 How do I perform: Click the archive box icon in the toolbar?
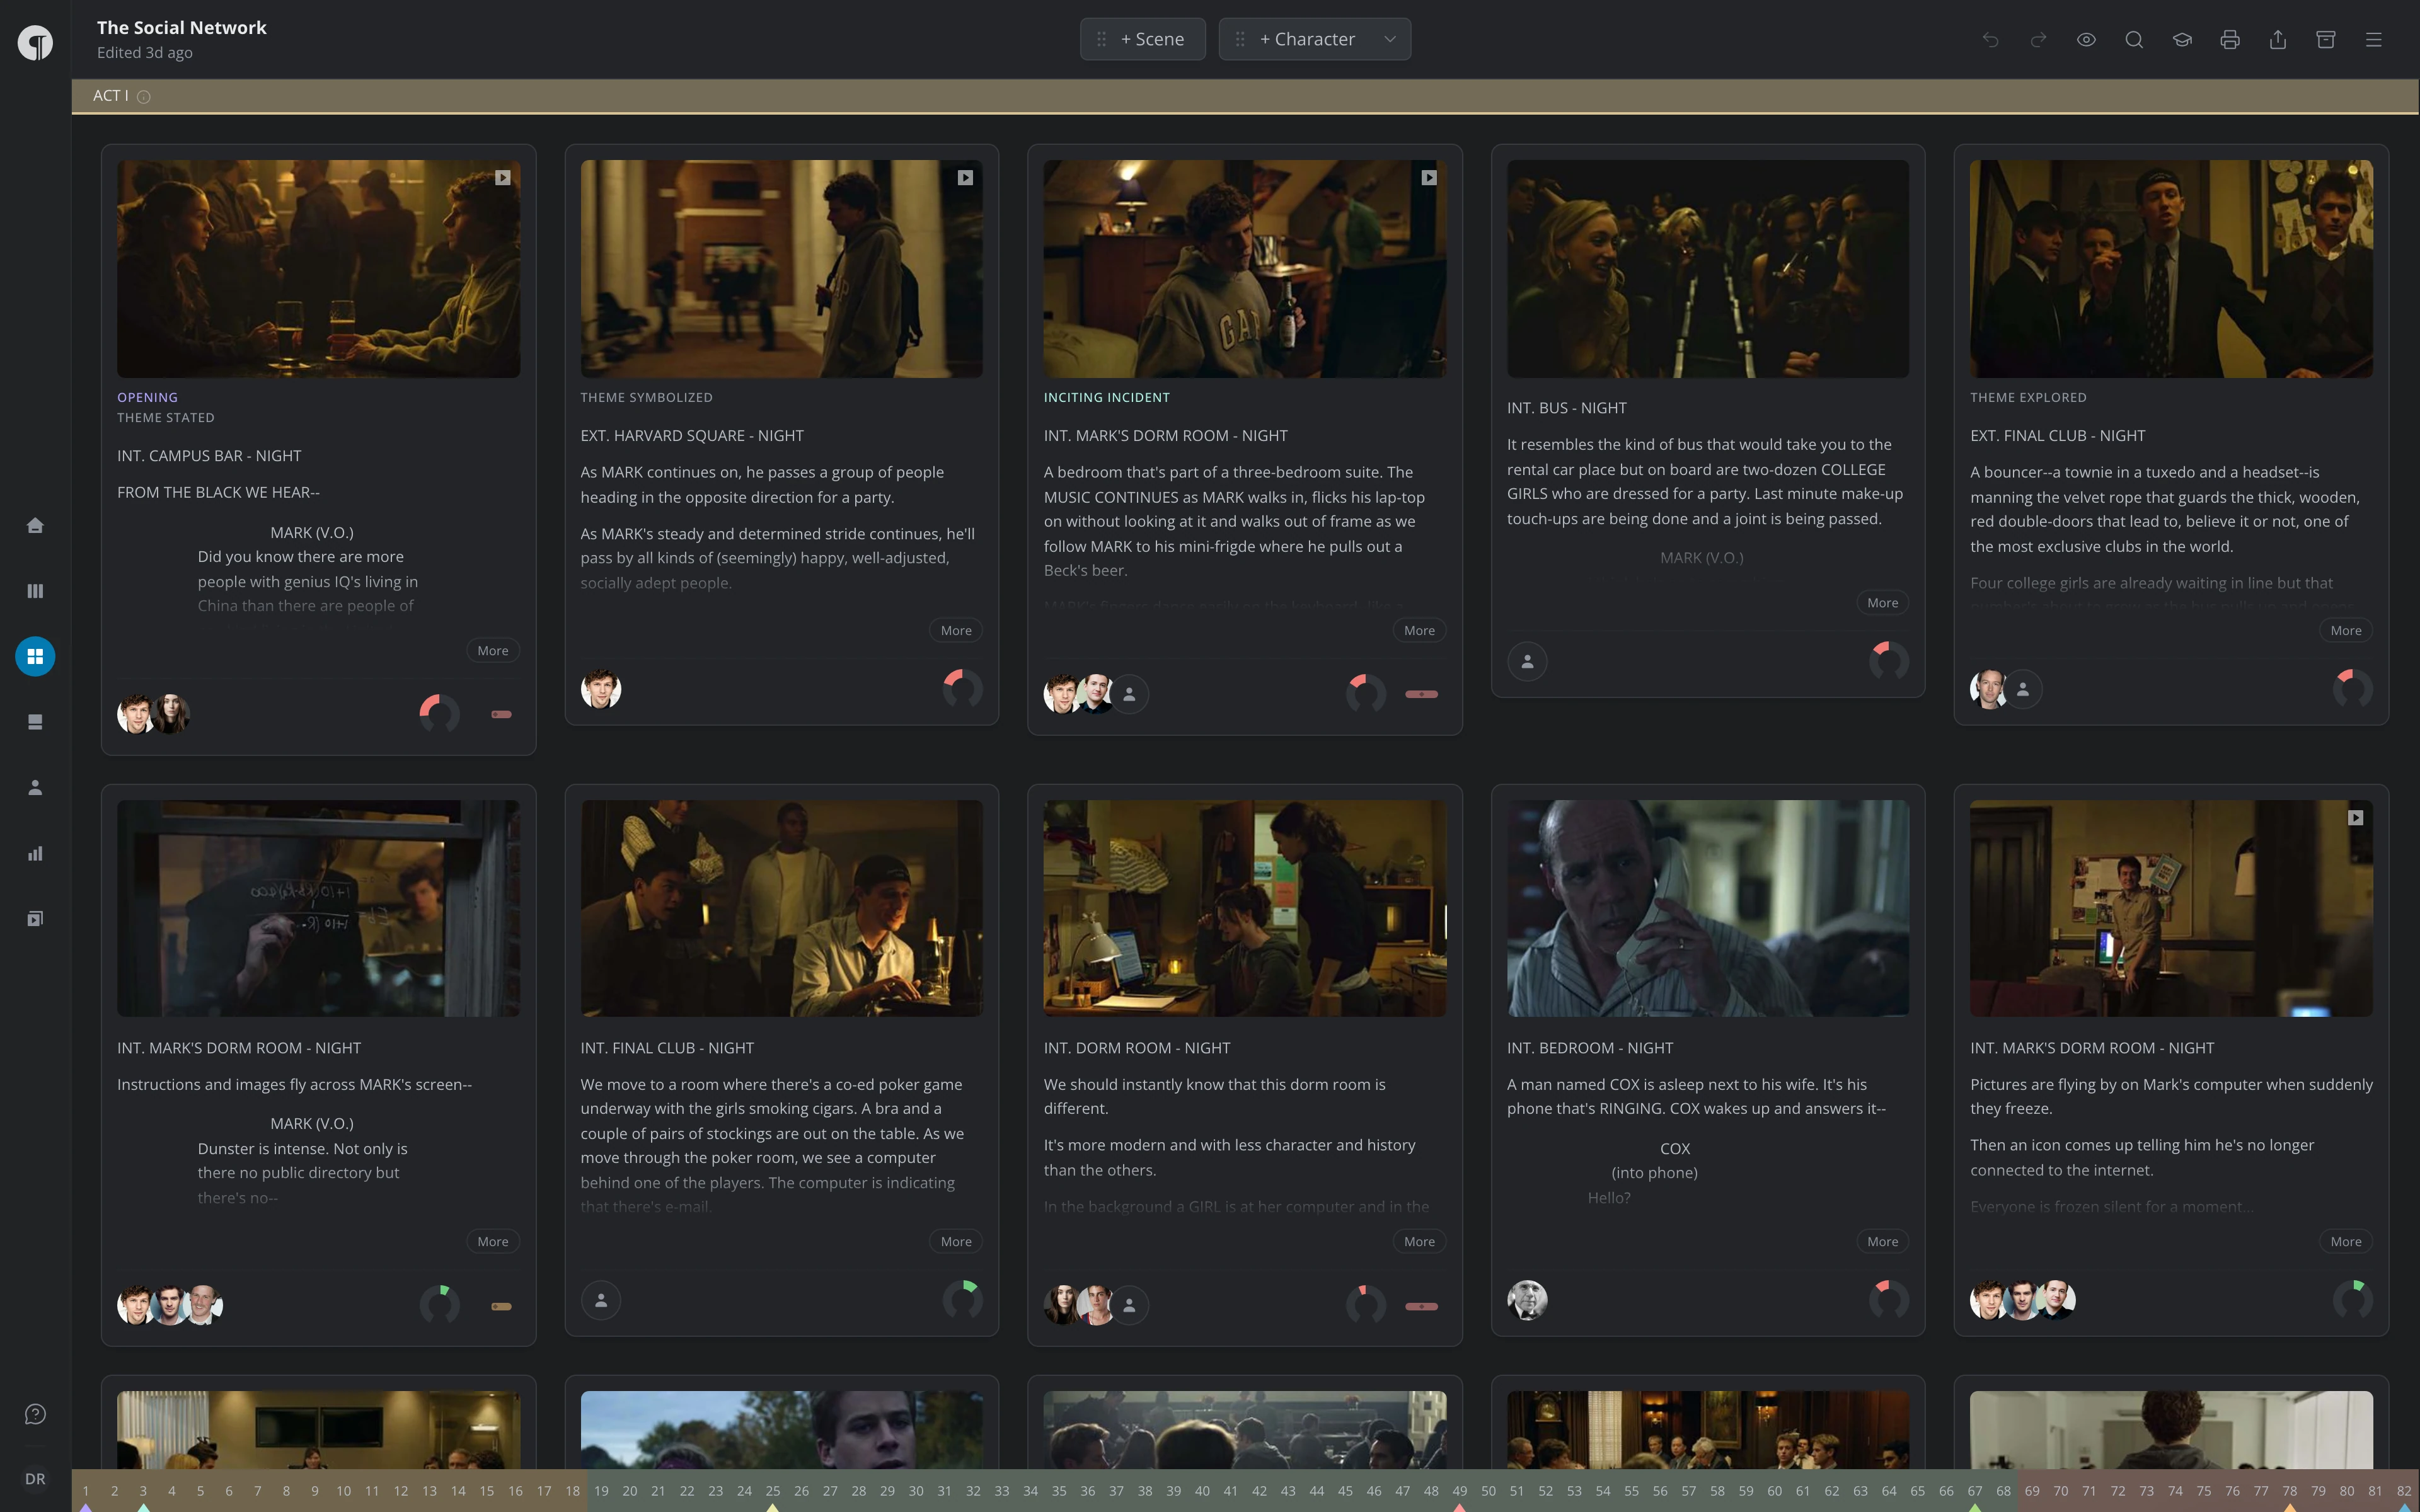2326,40
